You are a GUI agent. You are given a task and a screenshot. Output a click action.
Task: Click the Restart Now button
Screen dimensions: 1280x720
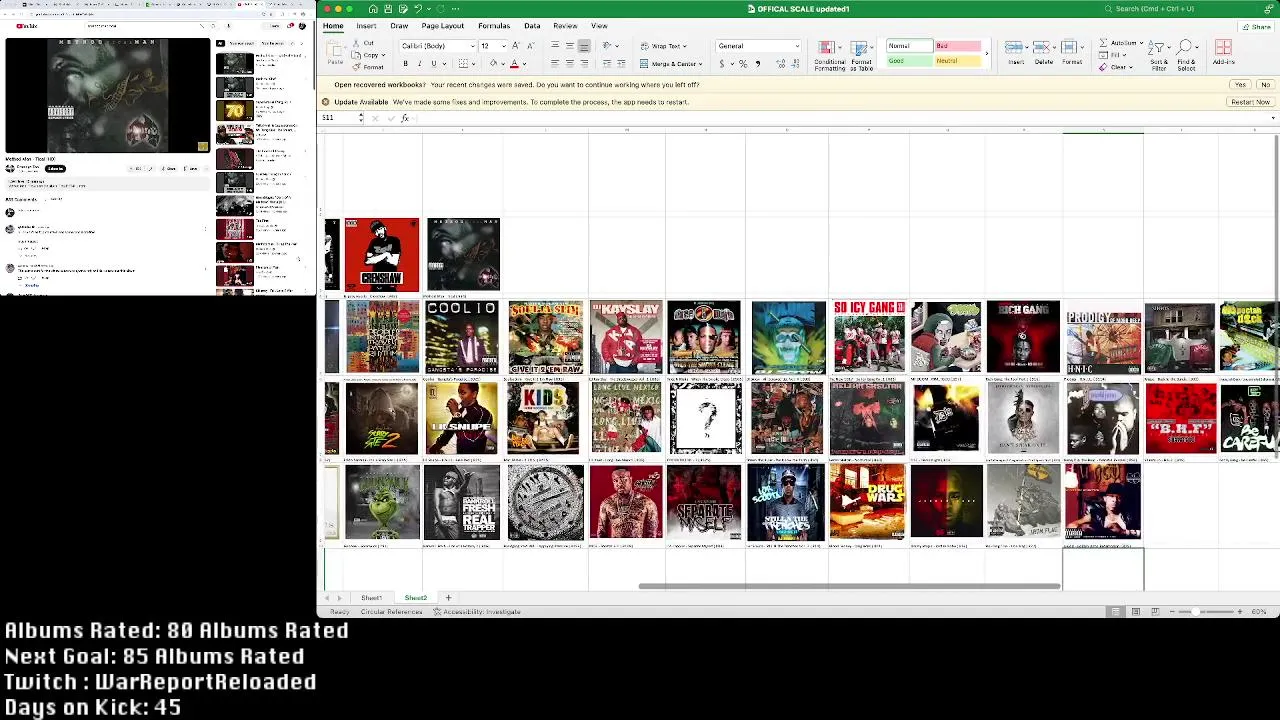click(x=1250, y=102)
